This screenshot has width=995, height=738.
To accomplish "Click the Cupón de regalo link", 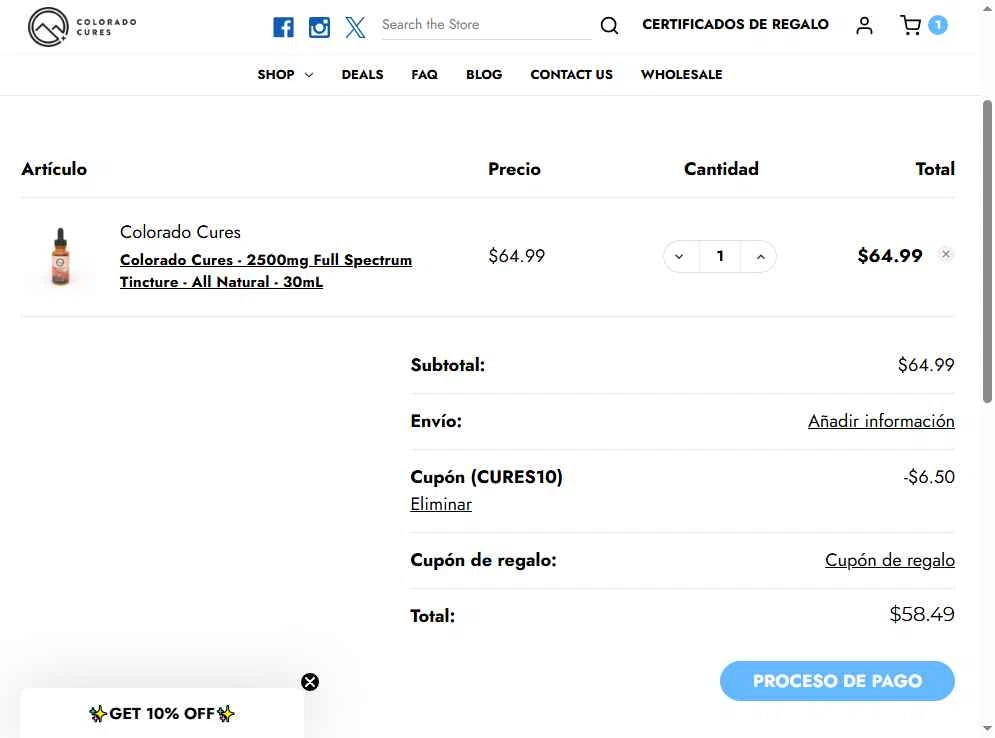I will 890,560.
